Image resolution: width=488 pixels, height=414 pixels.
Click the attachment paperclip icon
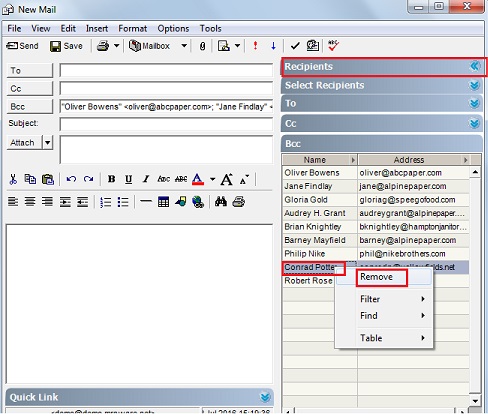pyautogui.click(x=202, y=46)
